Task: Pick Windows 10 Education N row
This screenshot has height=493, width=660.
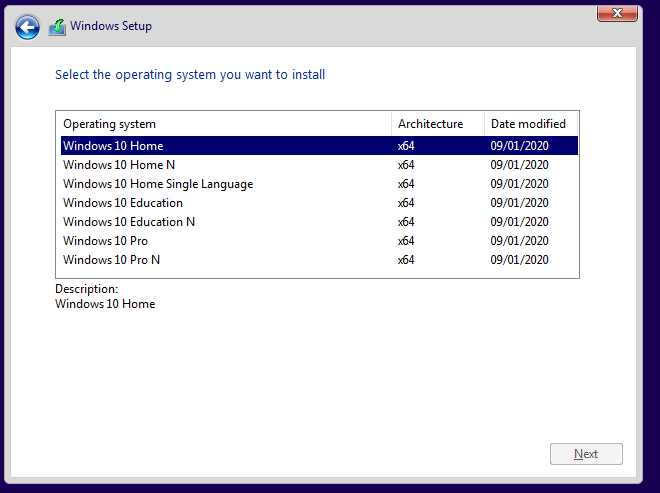Action: coord(319,221)
